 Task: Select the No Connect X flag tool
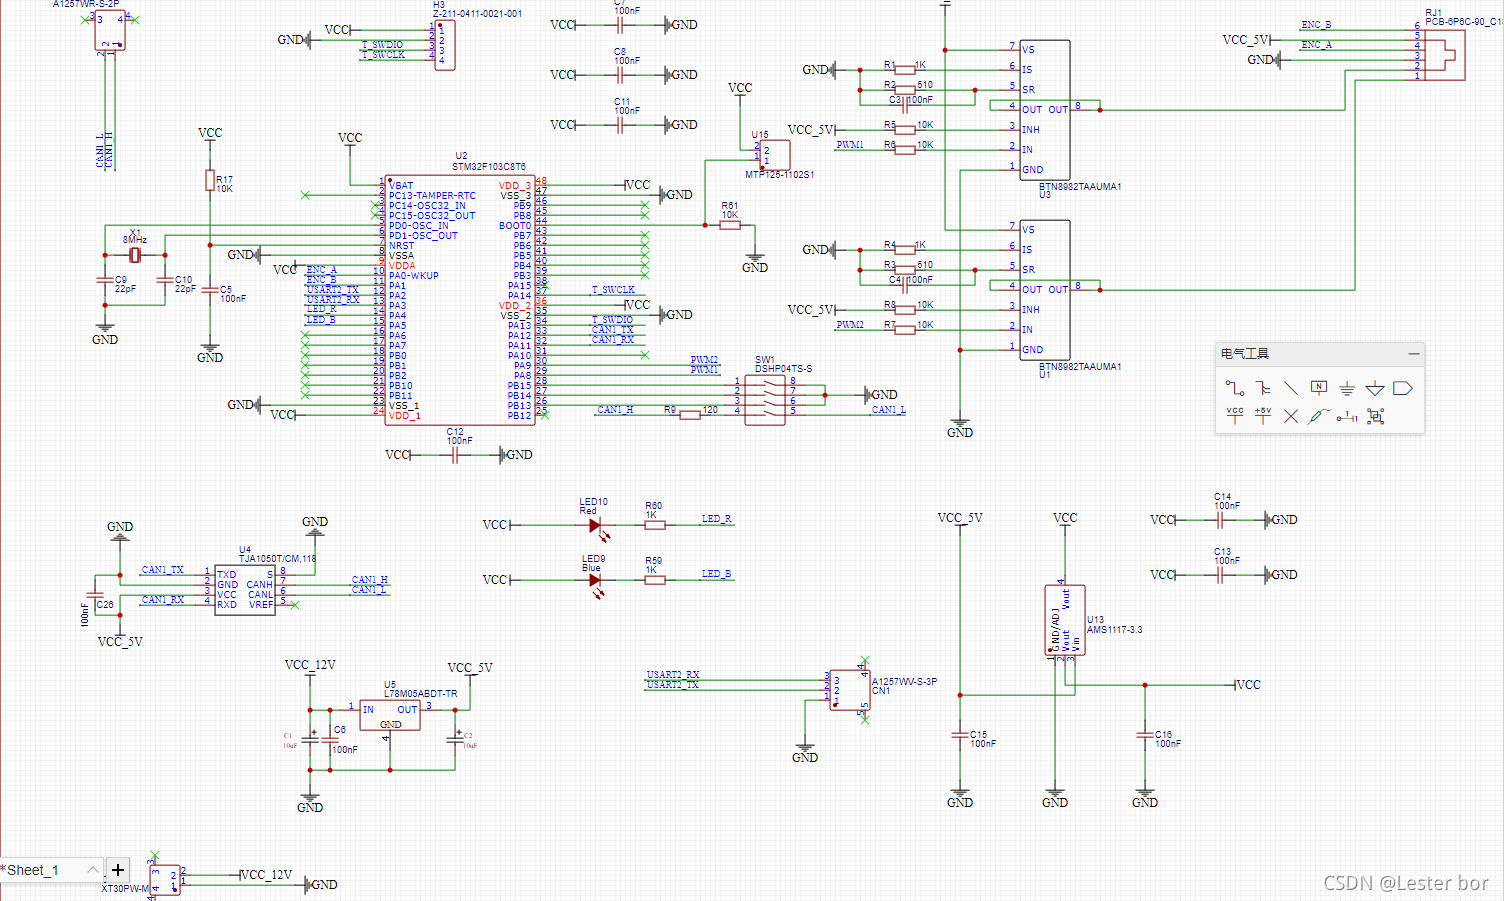click(1291, 416)
